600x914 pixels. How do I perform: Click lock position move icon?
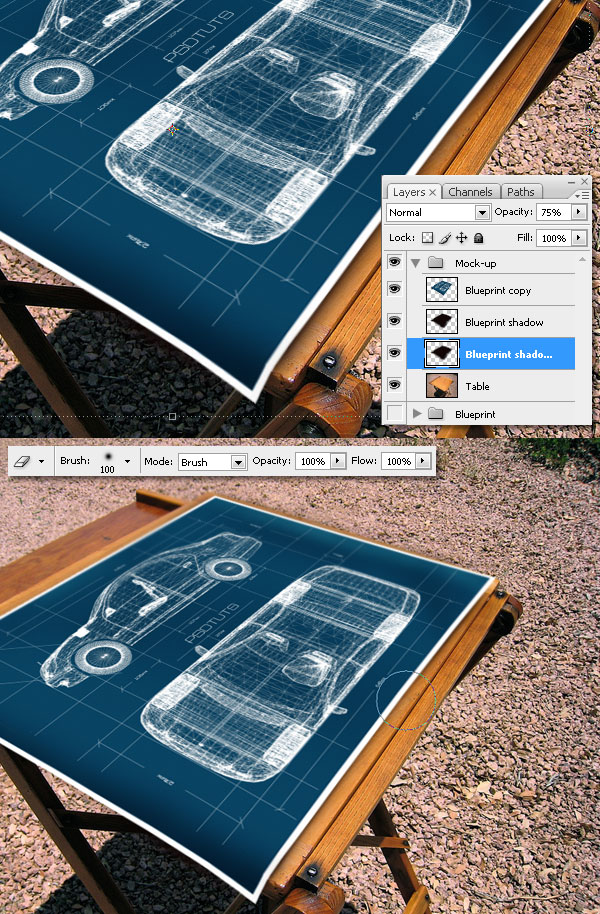[461, 238]
